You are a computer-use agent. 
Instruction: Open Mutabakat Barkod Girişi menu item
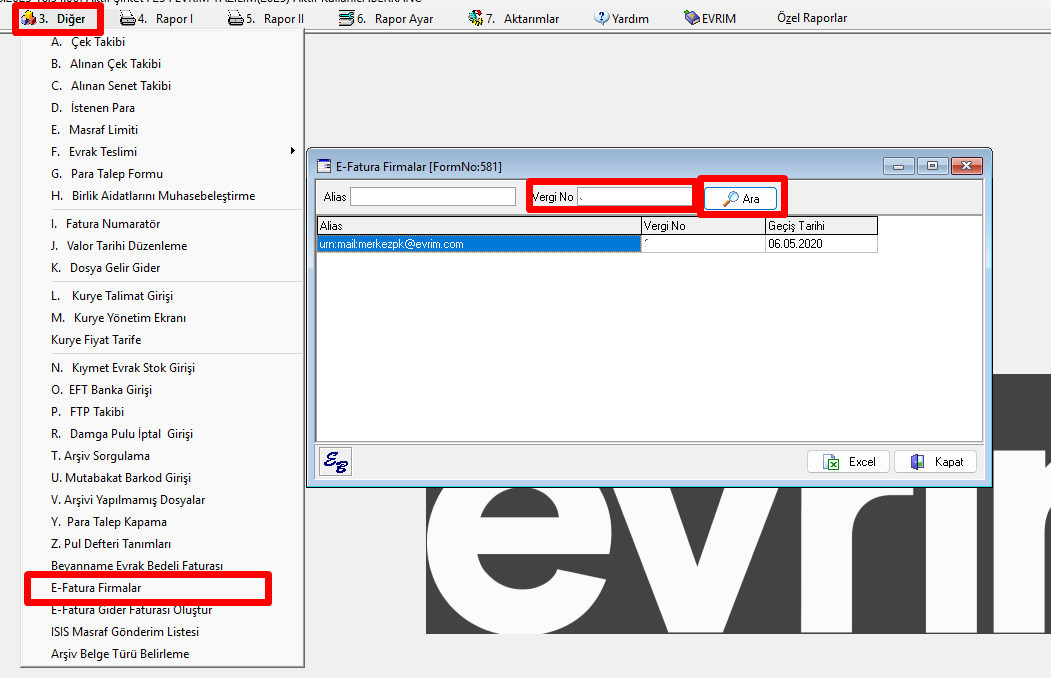coord(162,478)
